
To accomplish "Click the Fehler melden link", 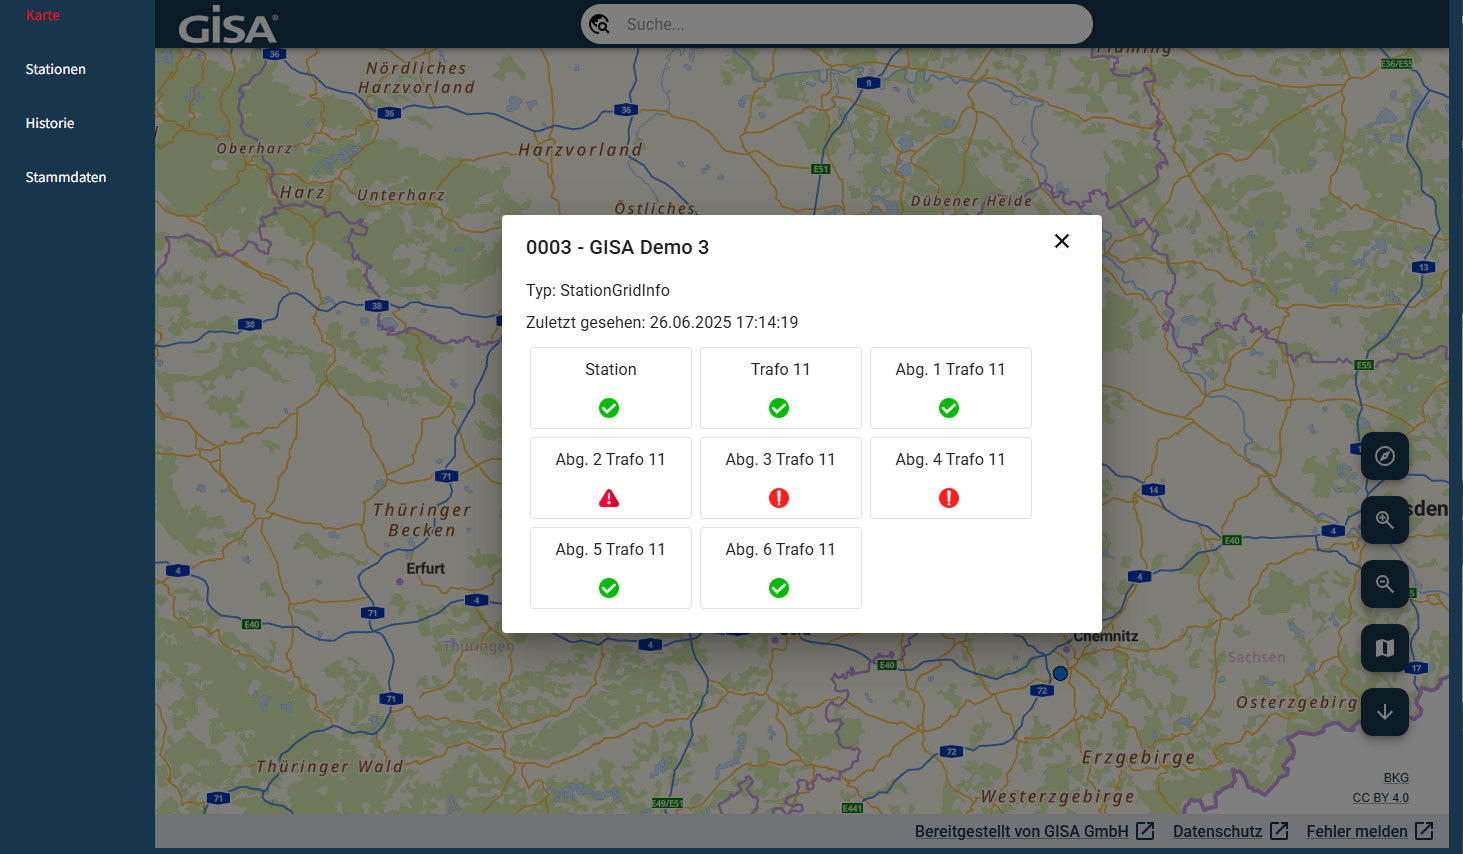I will pyautogui.click(x=1368, y=831).
